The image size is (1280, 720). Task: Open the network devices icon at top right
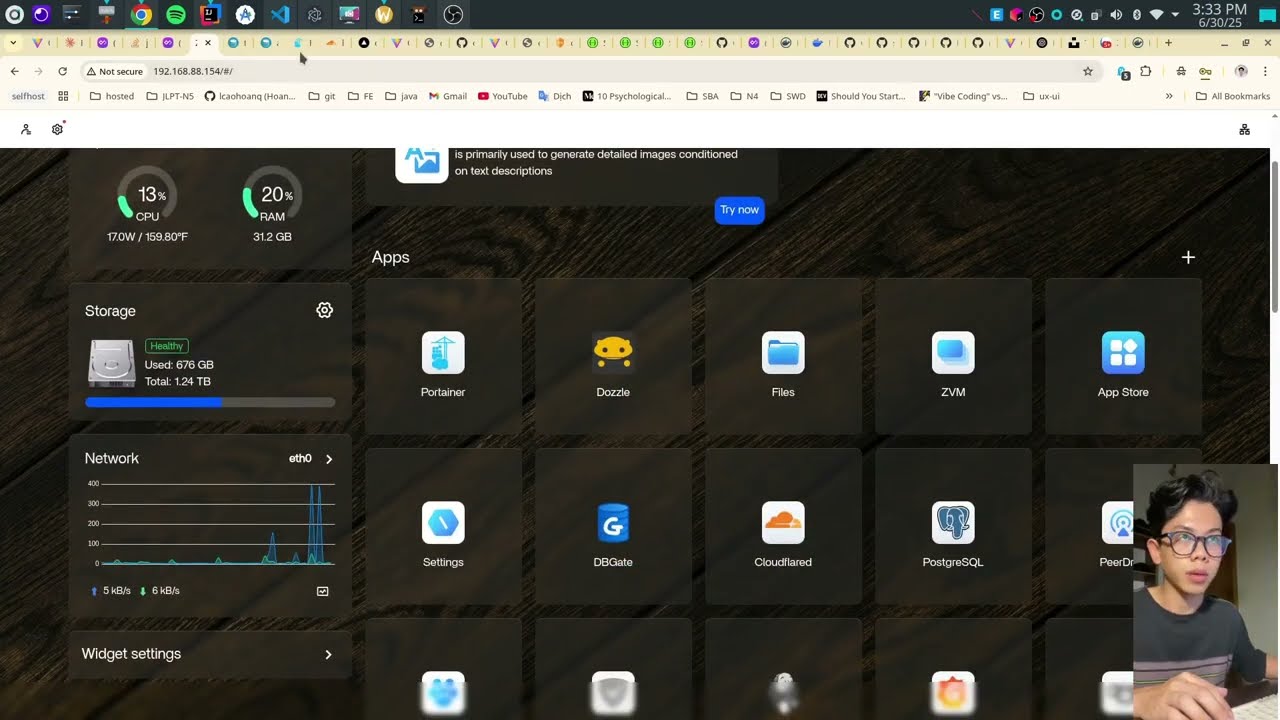1244,129
